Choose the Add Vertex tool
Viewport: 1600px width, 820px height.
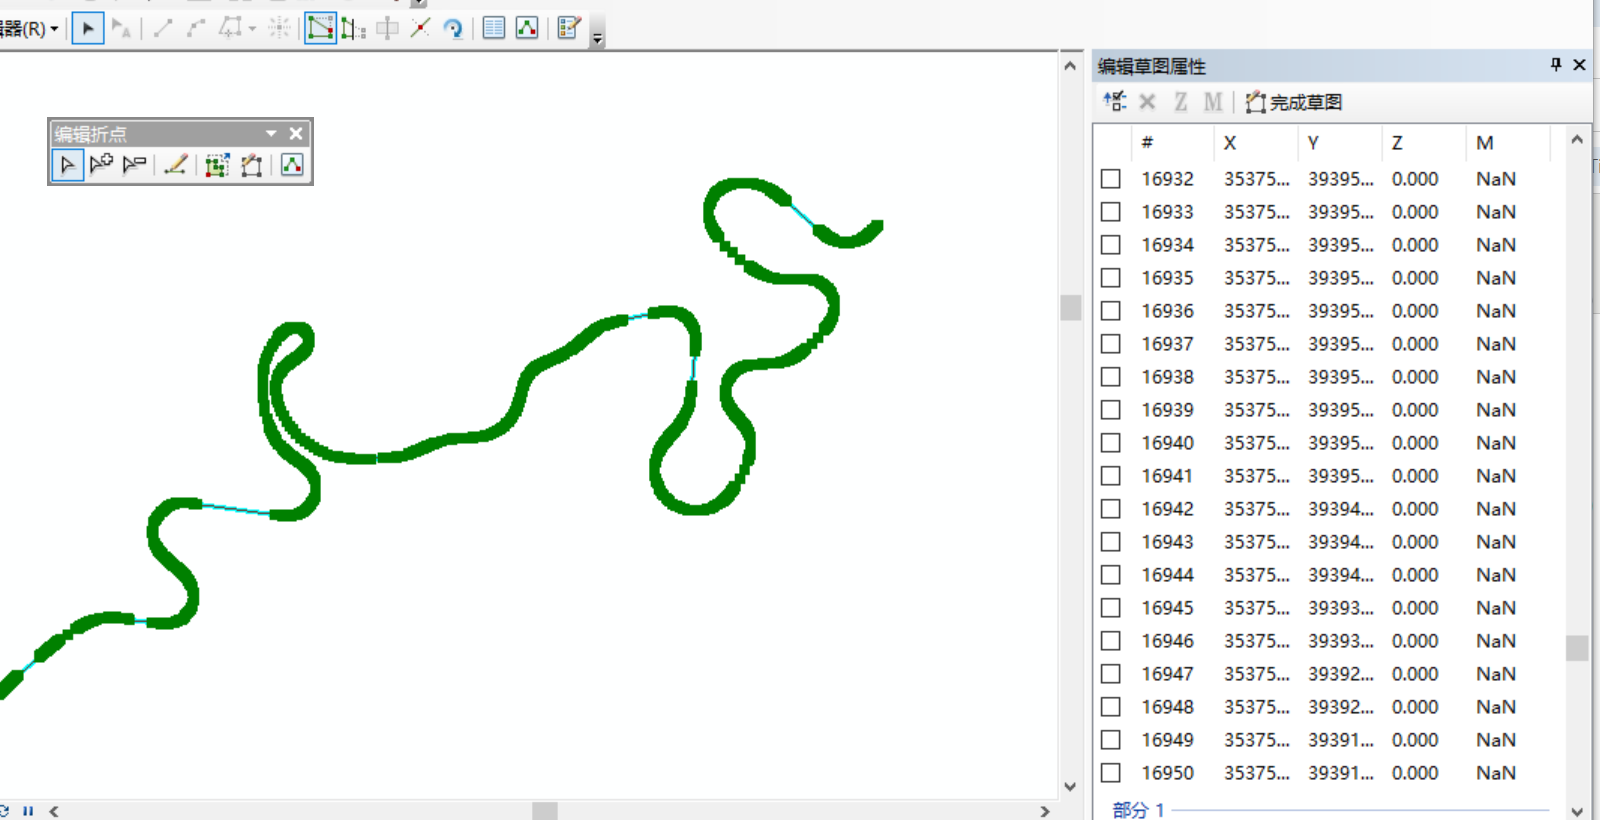[101, 165]
